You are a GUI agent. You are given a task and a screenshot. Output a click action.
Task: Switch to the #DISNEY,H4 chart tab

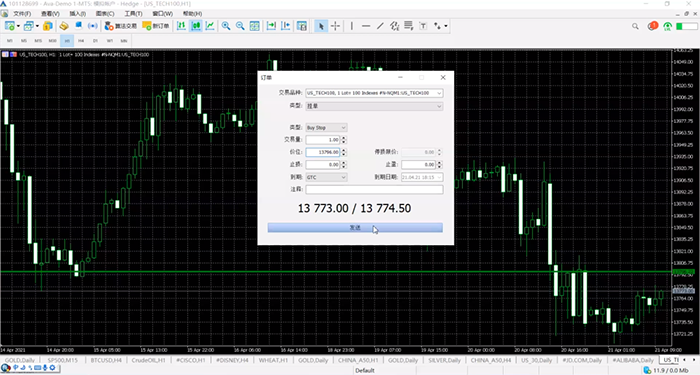[232, 360]
